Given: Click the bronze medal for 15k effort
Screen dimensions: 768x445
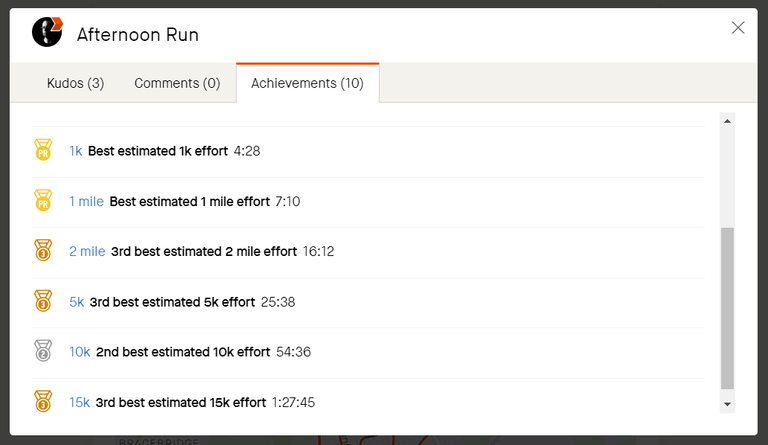Looking at the screenshot, I should pyautogui.click(x=43, y=401).
